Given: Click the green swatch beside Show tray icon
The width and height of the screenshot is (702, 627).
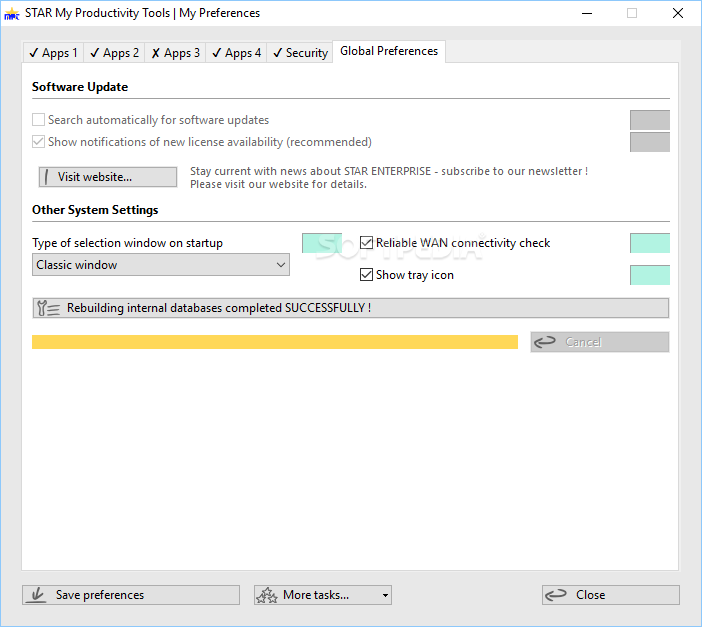Looking at the screenshot, I should (x=650, y=275).
